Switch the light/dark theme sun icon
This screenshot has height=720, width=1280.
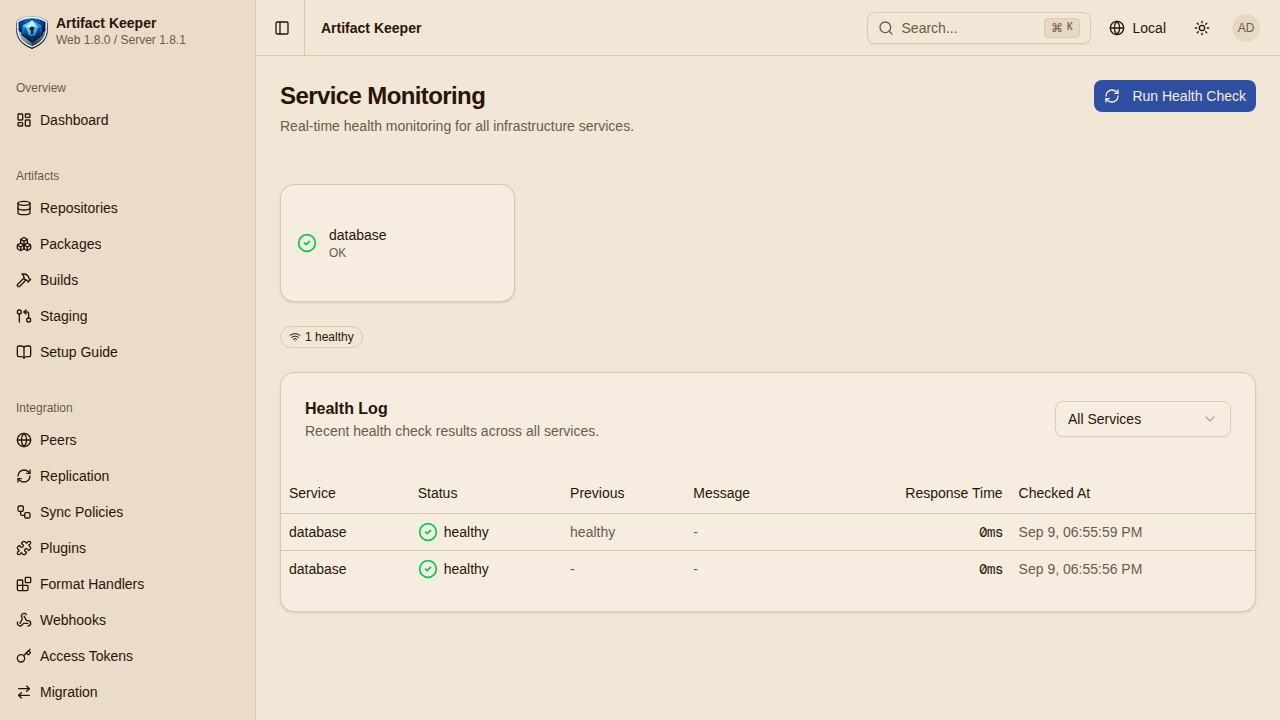coord(1202,28)
